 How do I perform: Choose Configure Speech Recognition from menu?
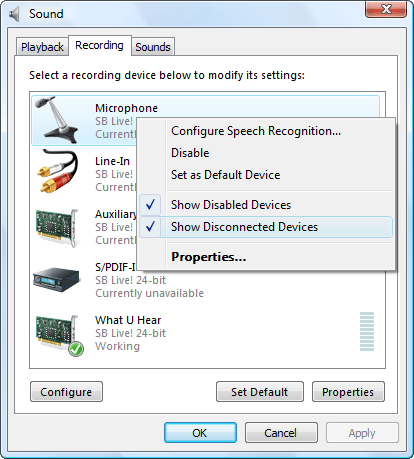(256, 131)
